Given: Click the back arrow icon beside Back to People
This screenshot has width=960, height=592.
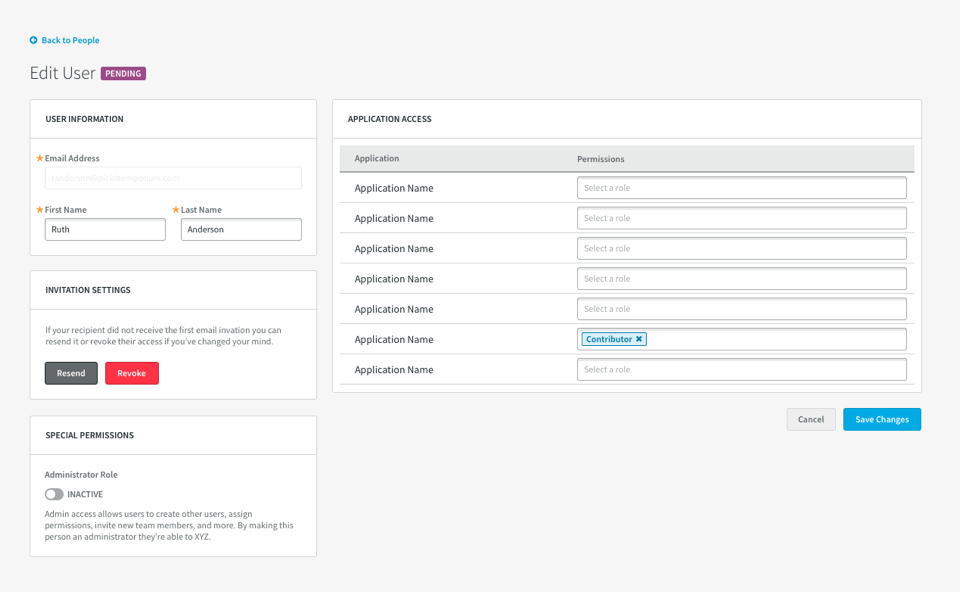Looking at the screenshot, I should tap(34, 41).
